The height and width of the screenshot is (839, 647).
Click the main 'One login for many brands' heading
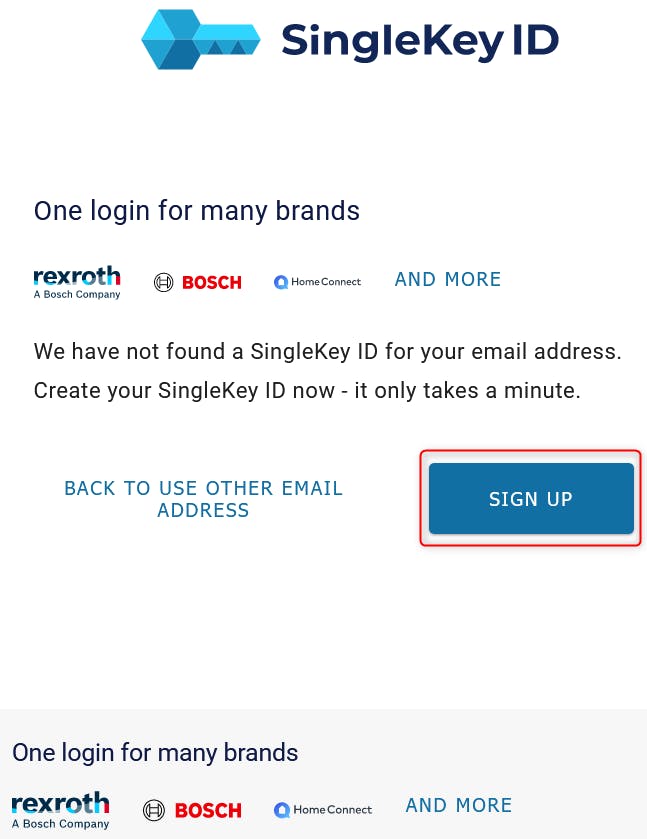point(197,211)
